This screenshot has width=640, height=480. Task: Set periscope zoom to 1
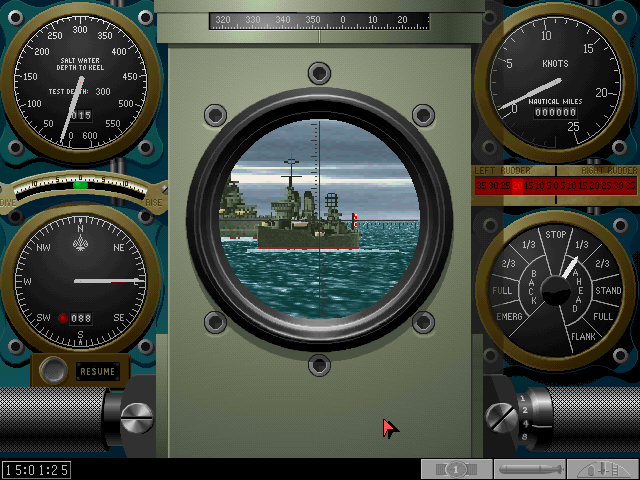[x=522, y=398]
